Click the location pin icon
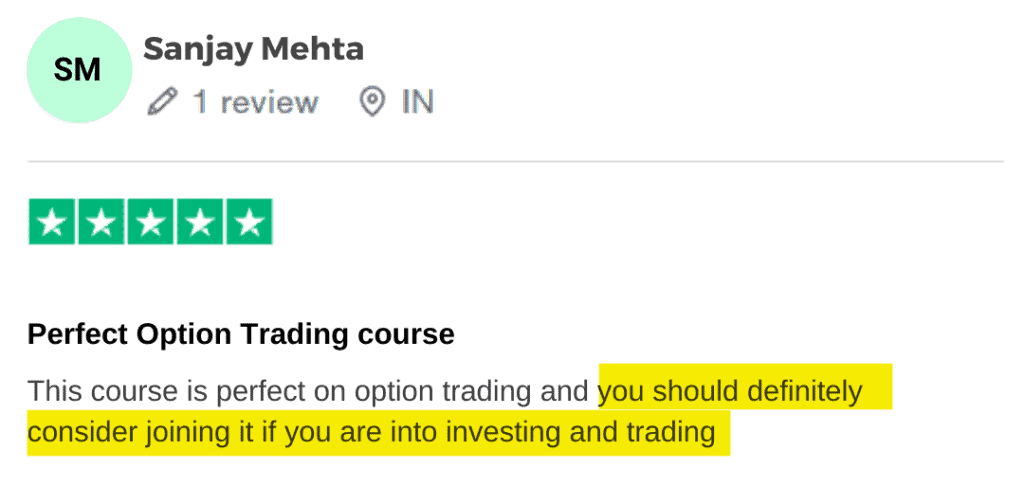1024x504 pixels. (373, 102)
